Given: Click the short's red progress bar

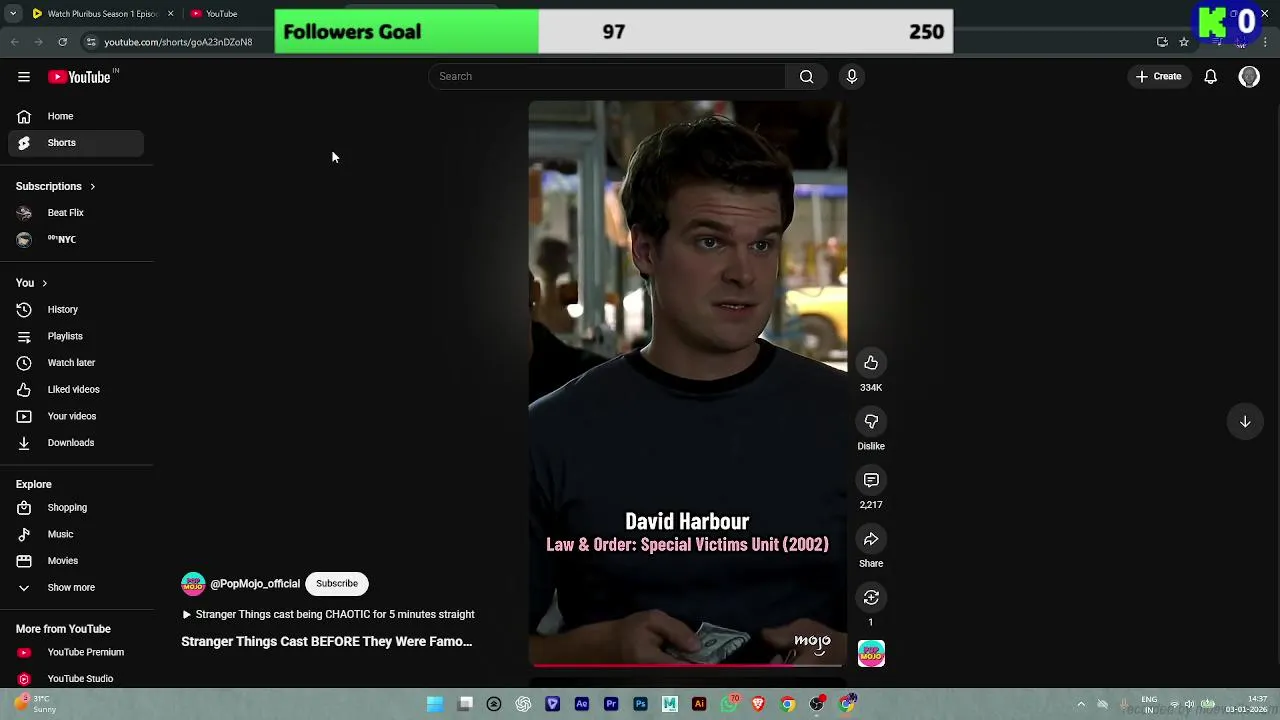Looking at the screenshot, I should (688, 664).
